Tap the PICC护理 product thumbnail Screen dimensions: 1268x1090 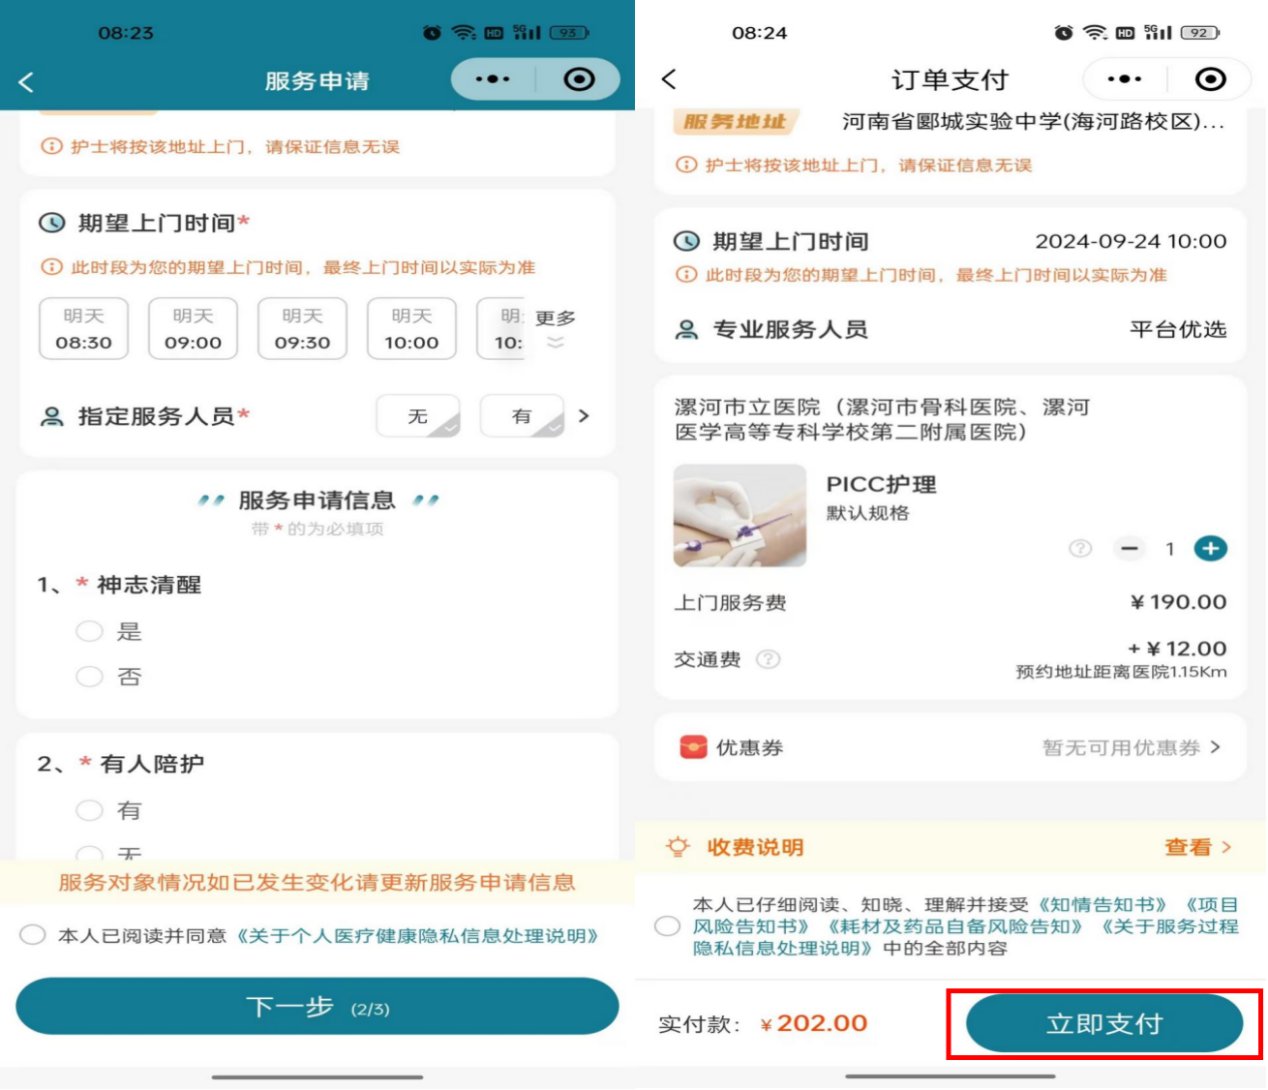(740, 516)
